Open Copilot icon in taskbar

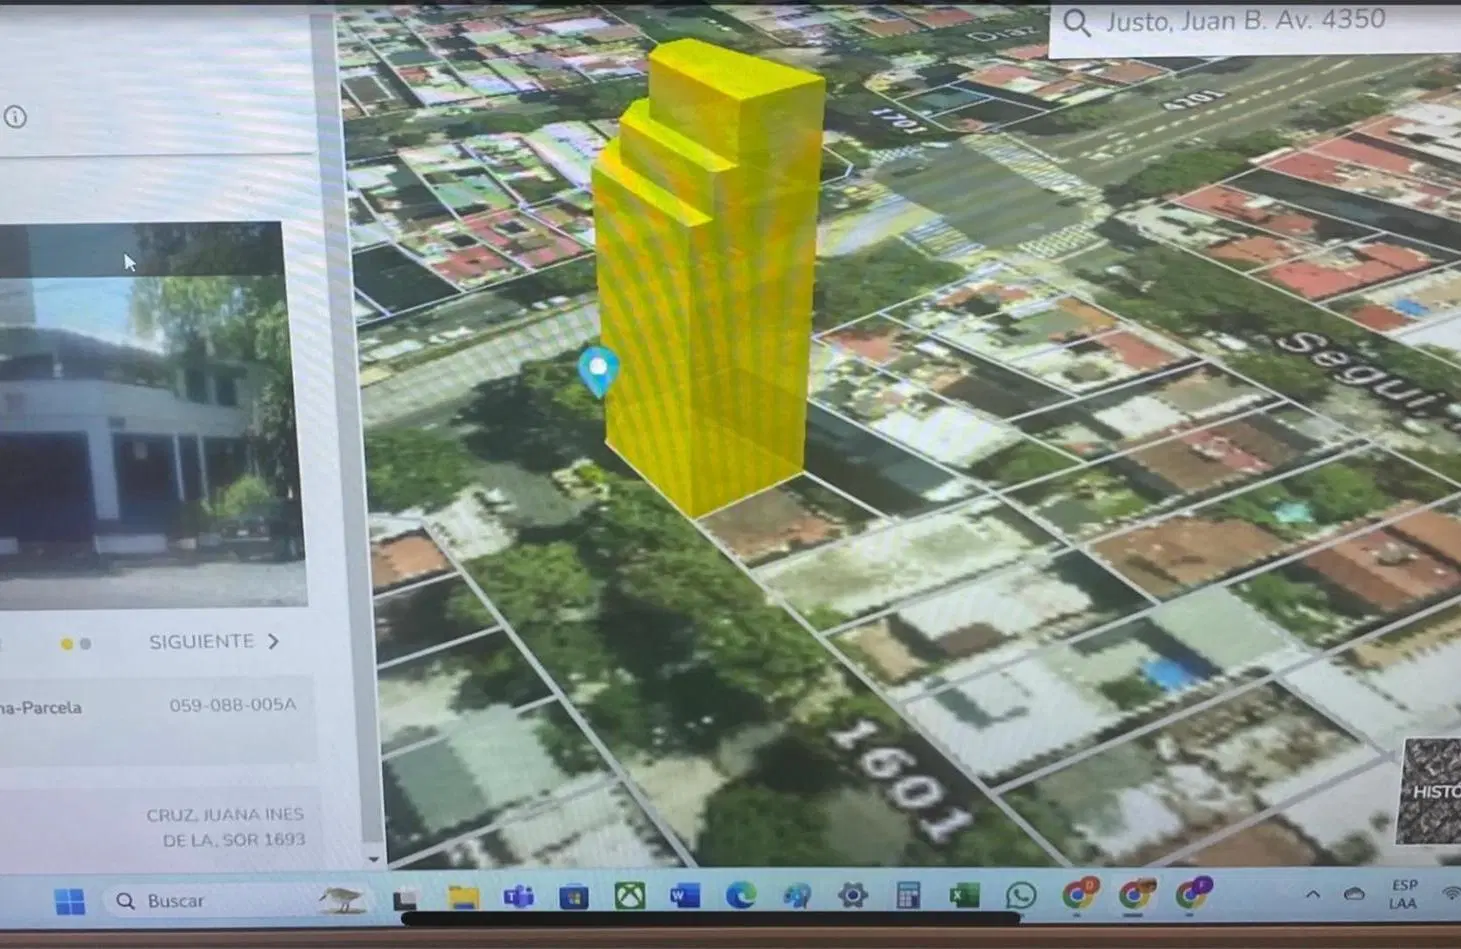coord(797,895)
